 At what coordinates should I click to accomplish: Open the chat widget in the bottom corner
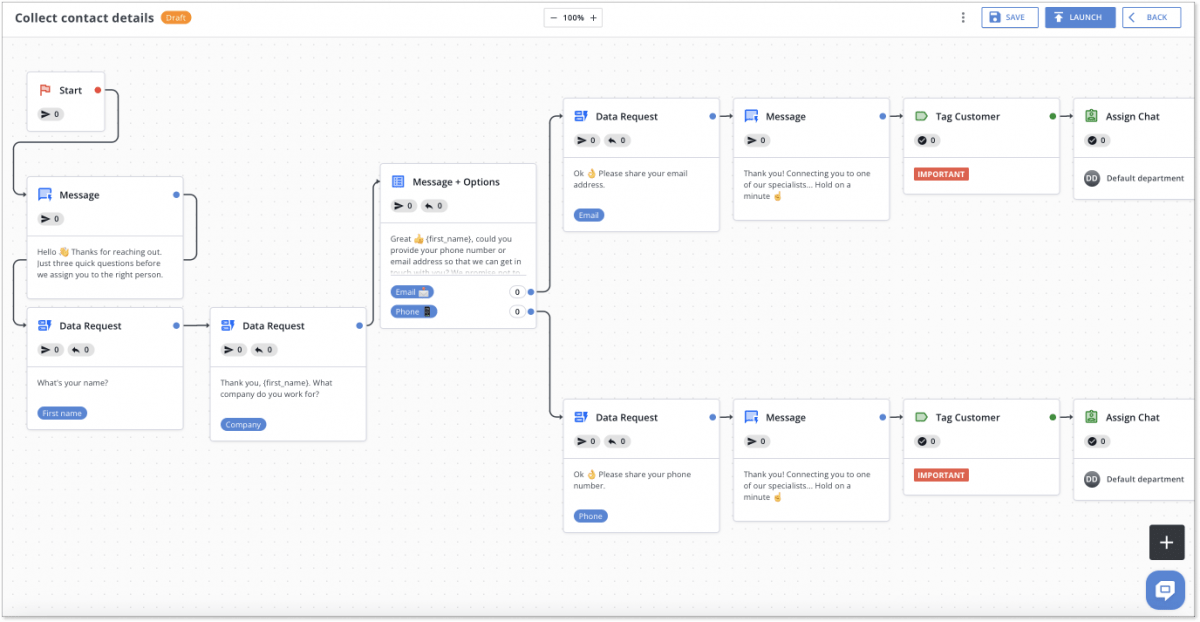click(1165, 590)
